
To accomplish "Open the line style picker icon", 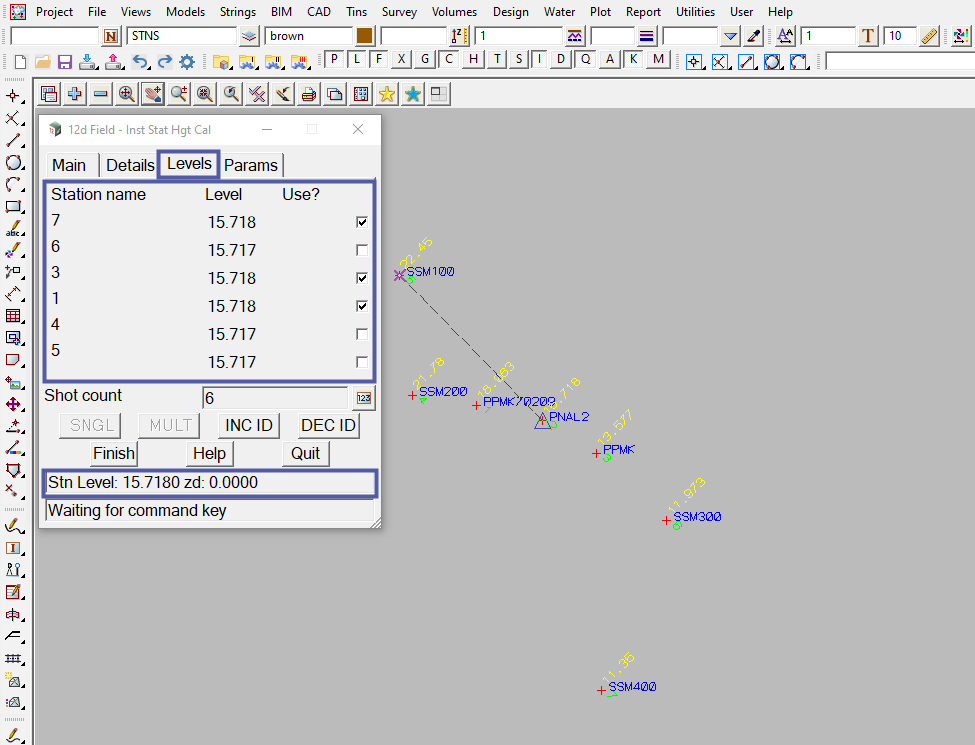I will (575, 36).
